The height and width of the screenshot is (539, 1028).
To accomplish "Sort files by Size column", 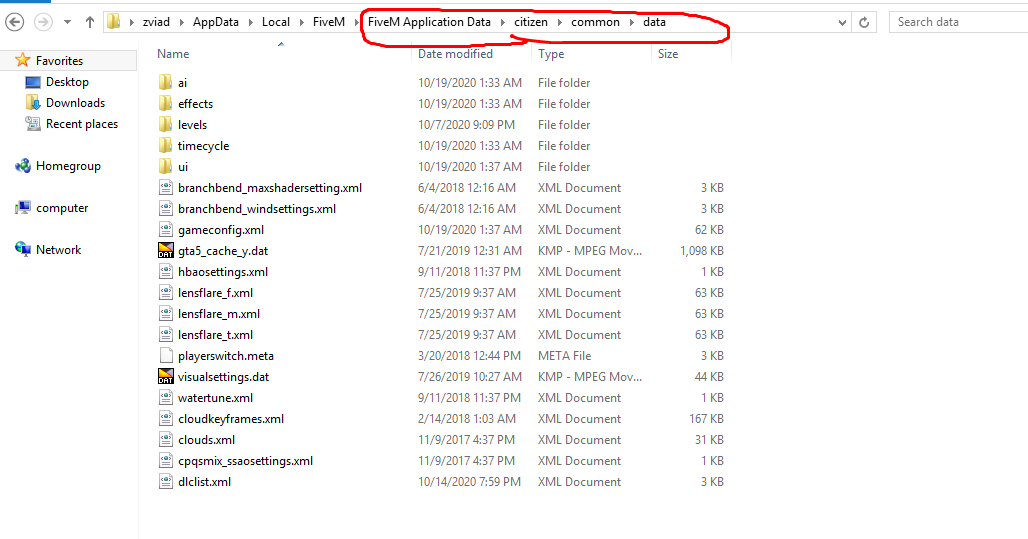I will (668, 54).
